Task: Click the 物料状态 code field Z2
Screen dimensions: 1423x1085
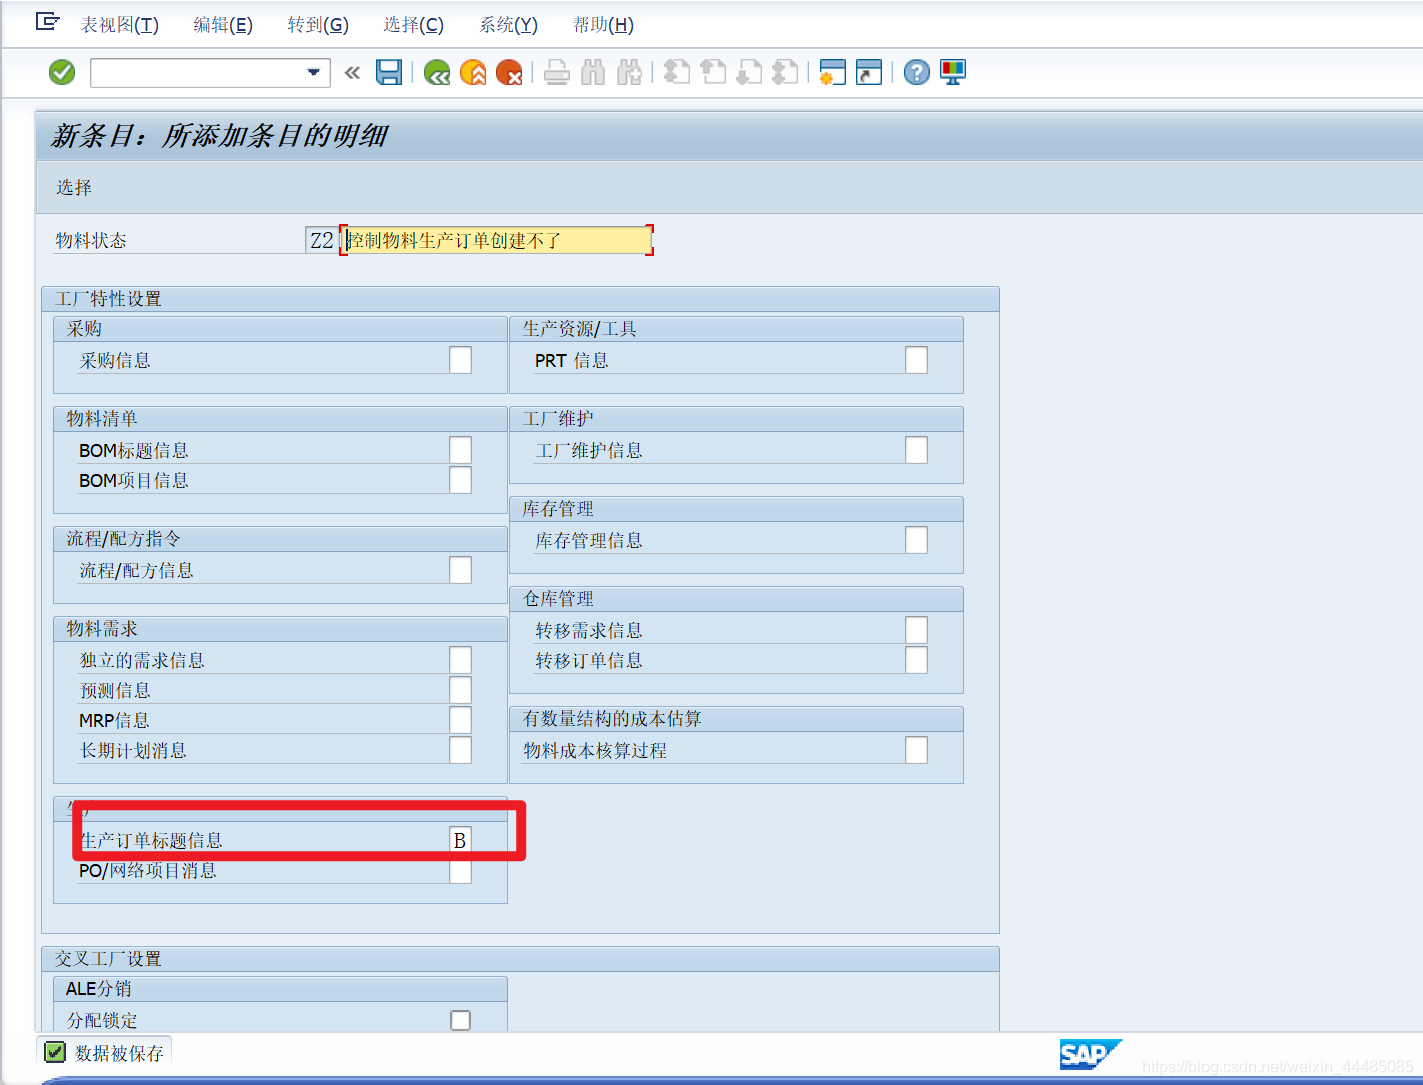Action: [x=321, y=240]
